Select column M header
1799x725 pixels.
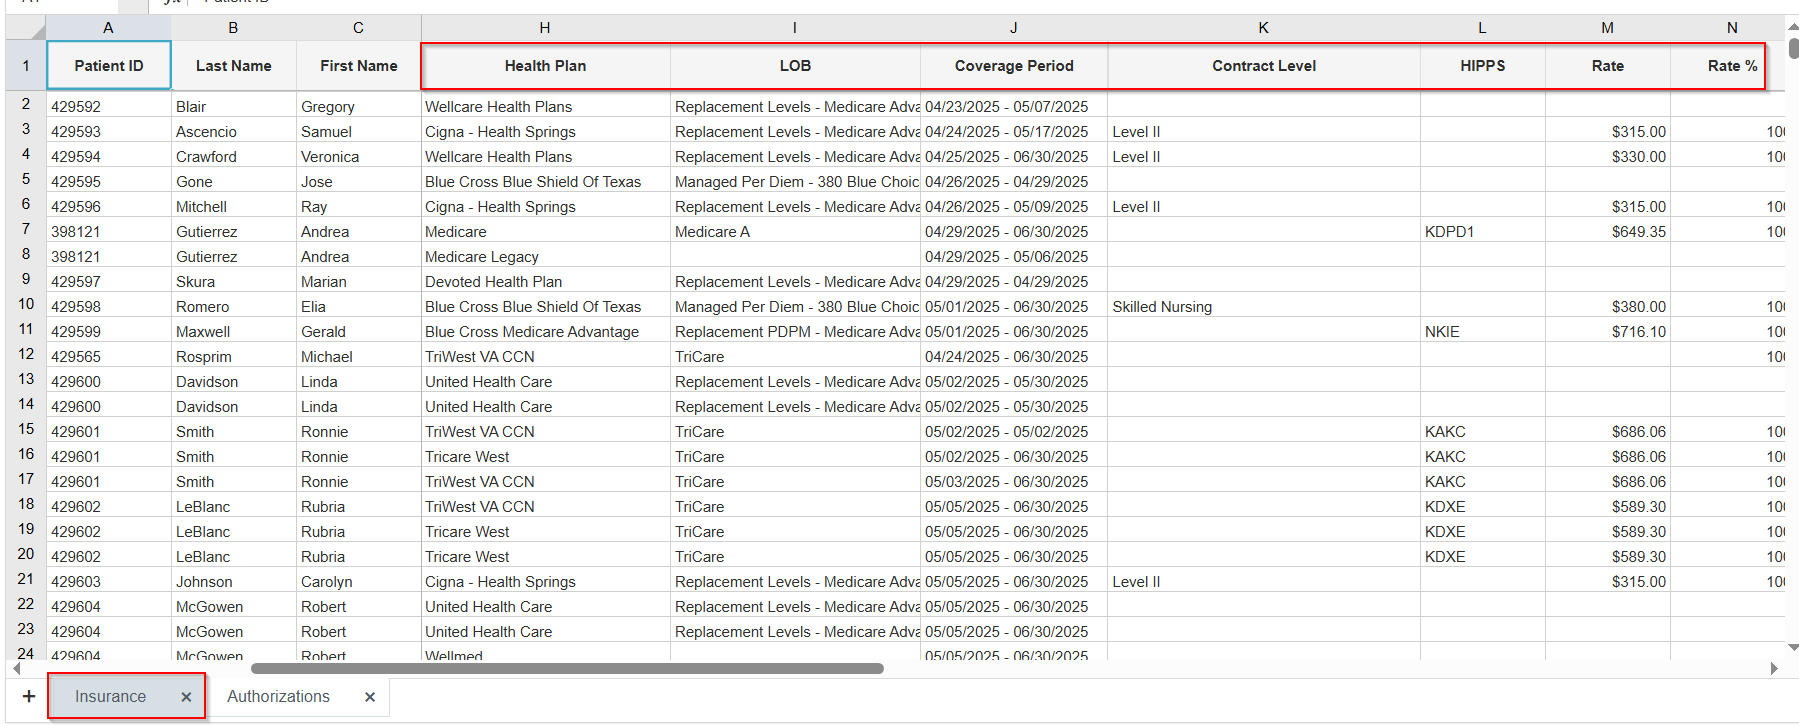tap(1607, 28)
